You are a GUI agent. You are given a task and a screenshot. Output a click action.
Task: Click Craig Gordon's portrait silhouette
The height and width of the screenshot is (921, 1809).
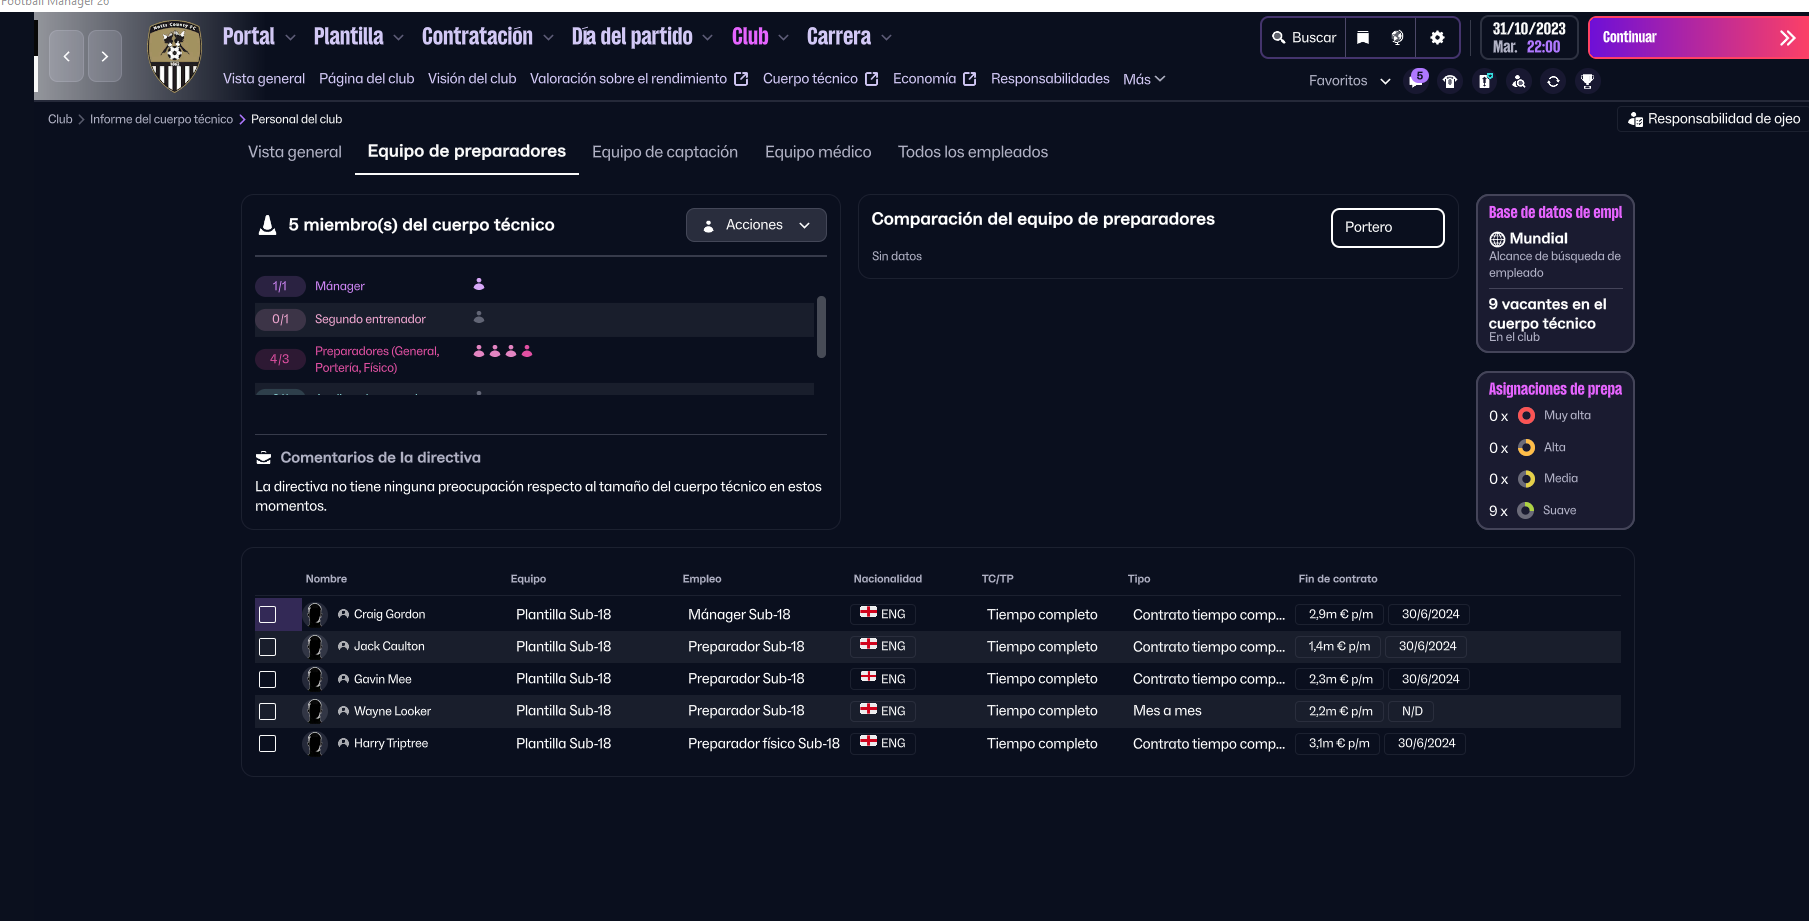click(x=315, y=614)
